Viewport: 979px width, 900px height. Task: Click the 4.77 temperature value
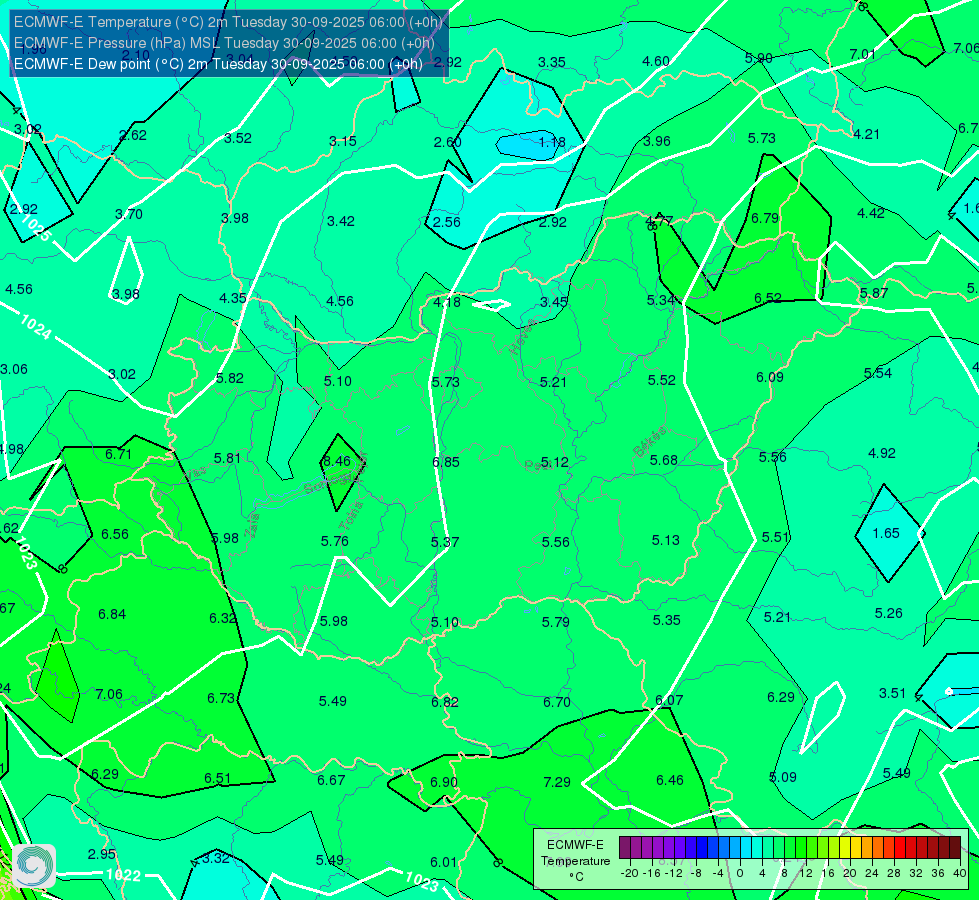[x=659, y=220]
